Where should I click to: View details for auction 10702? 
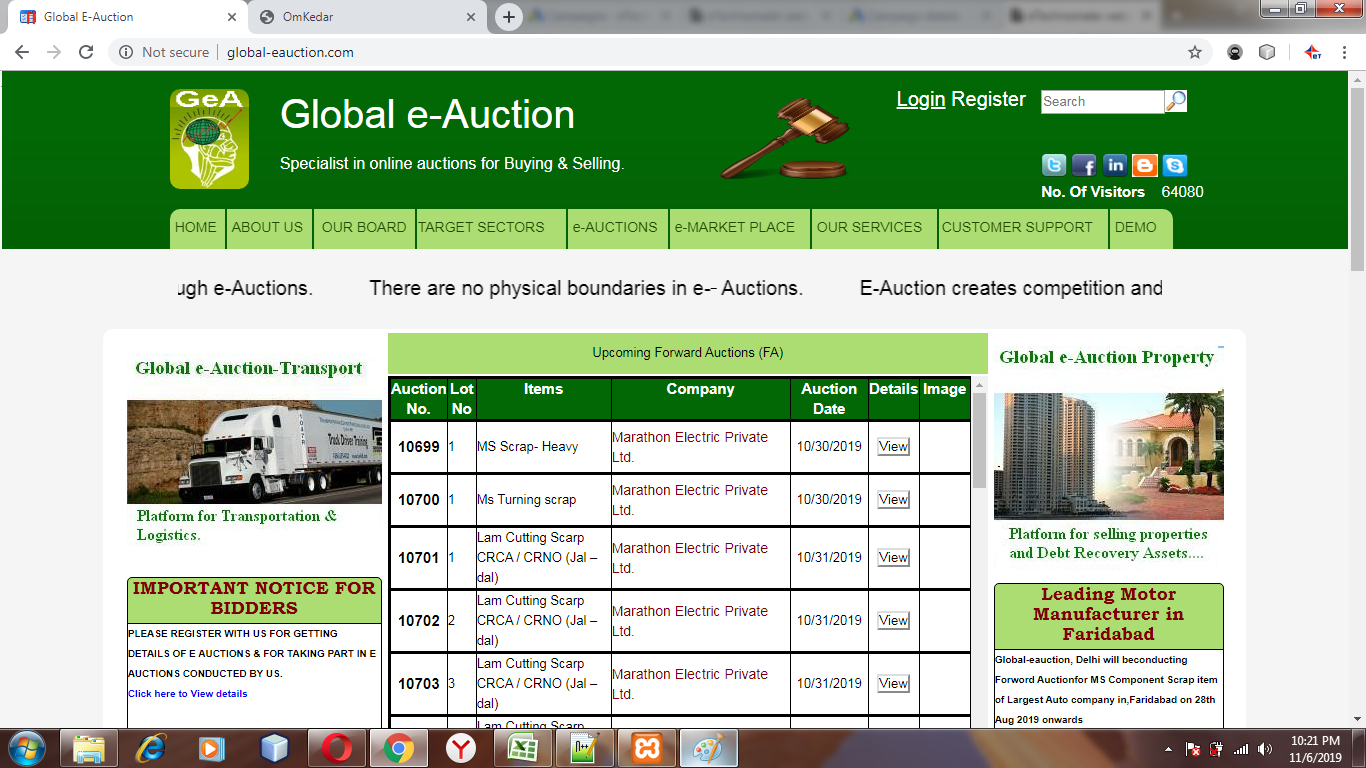click(893, 621)
